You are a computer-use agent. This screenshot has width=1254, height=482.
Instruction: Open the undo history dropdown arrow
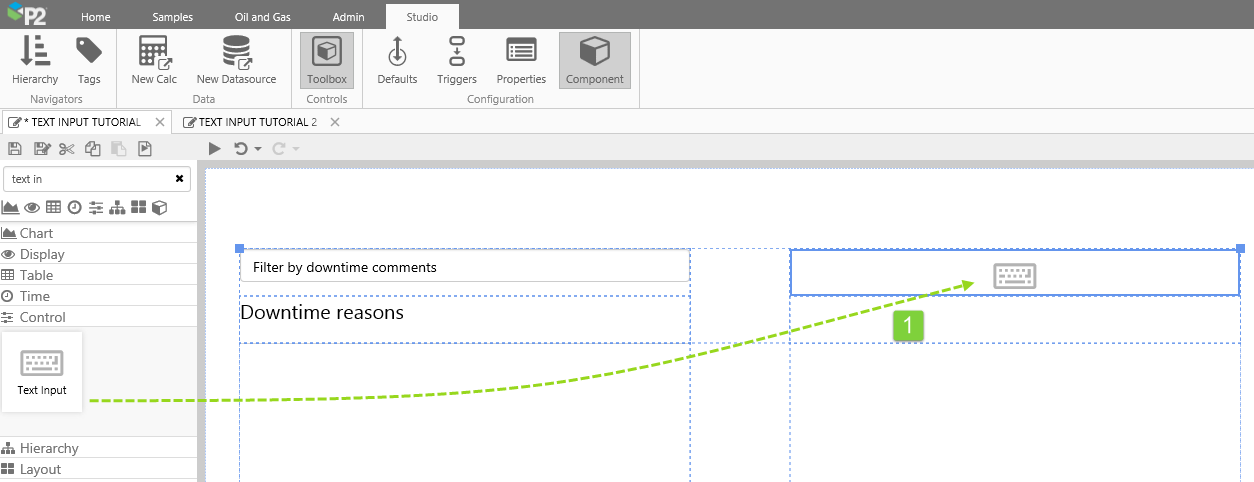[x=258, y=149]
